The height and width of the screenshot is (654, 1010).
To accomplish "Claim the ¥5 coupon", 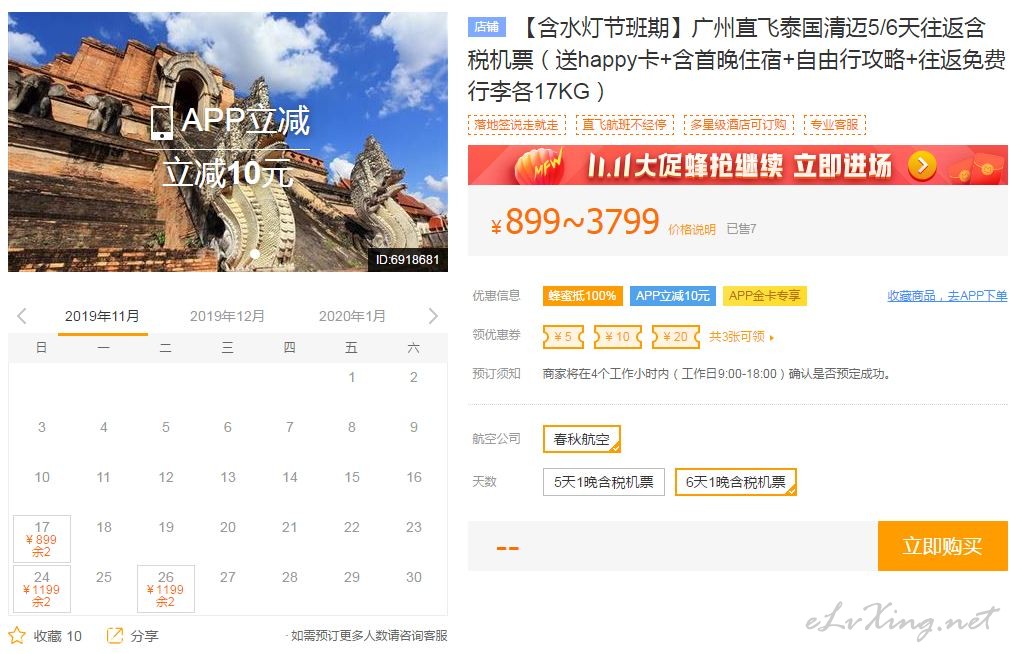I will tap(563, 336).
